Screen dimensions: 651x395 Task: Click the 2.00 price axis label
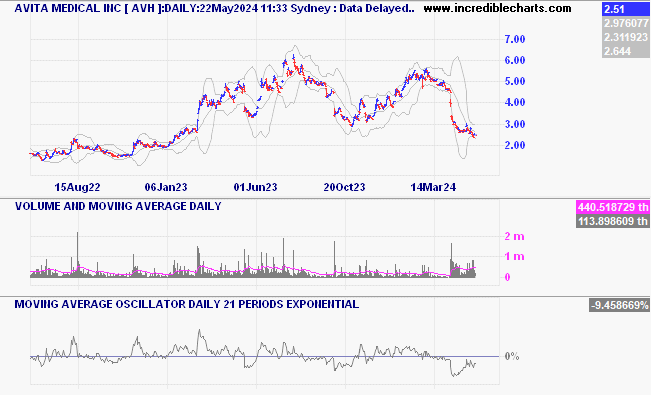[x=515, y=145]
